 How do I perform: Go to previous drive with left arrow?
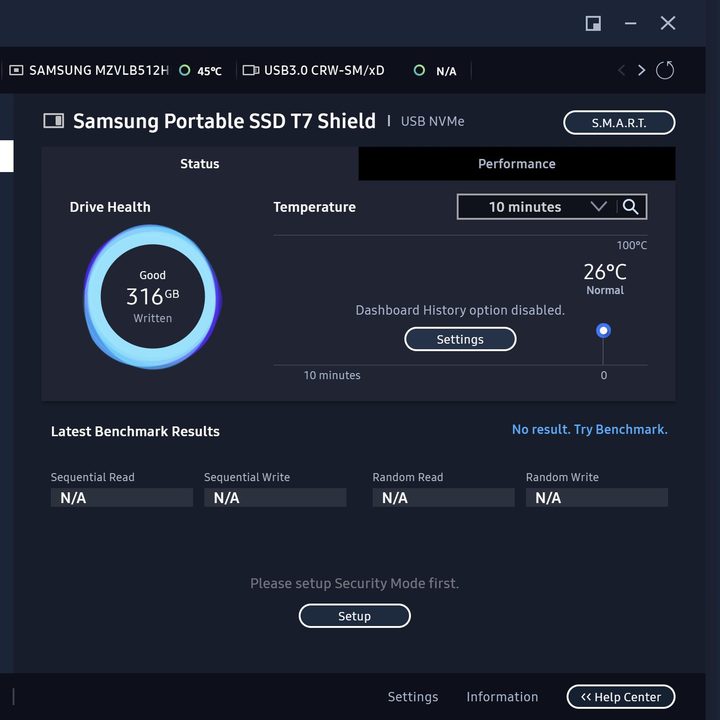(x=621, y=70)
